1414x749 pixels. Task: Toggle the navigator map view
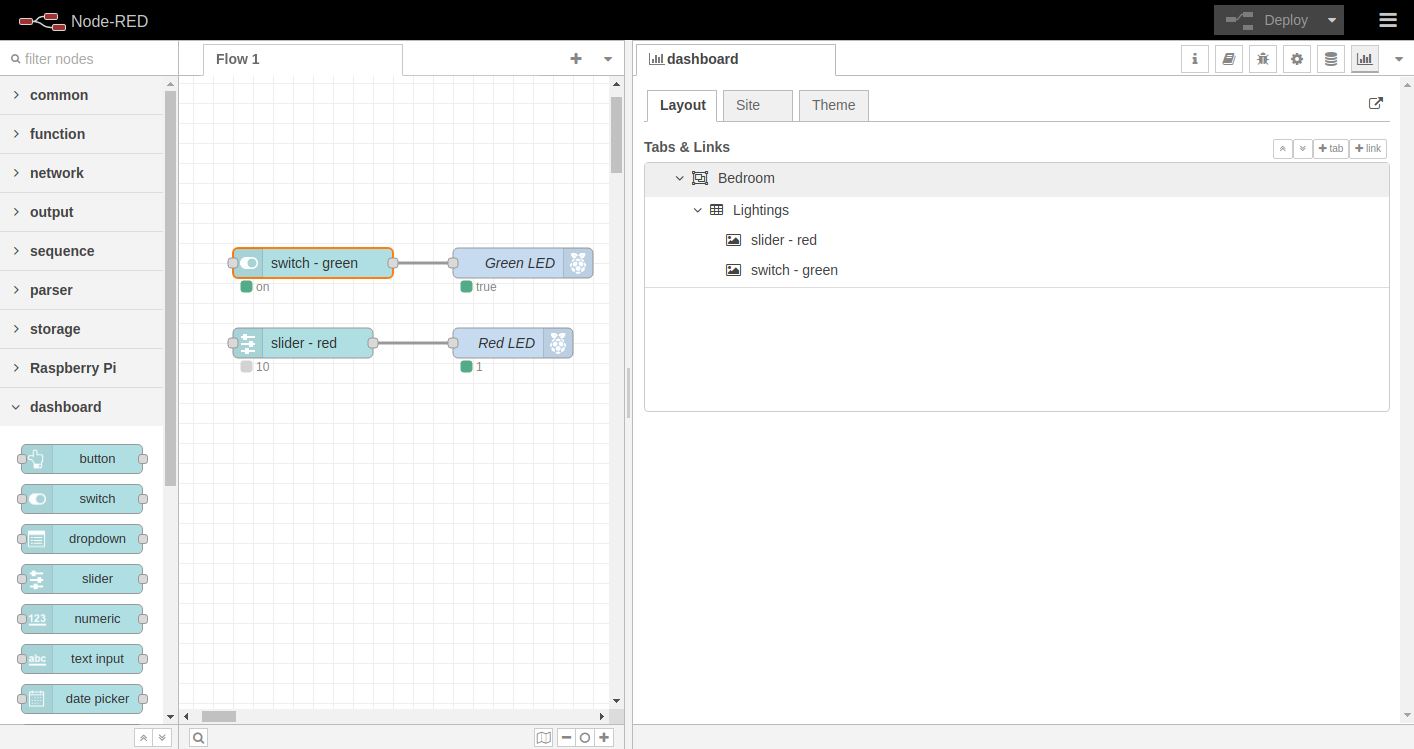click(x=543, y=738)
